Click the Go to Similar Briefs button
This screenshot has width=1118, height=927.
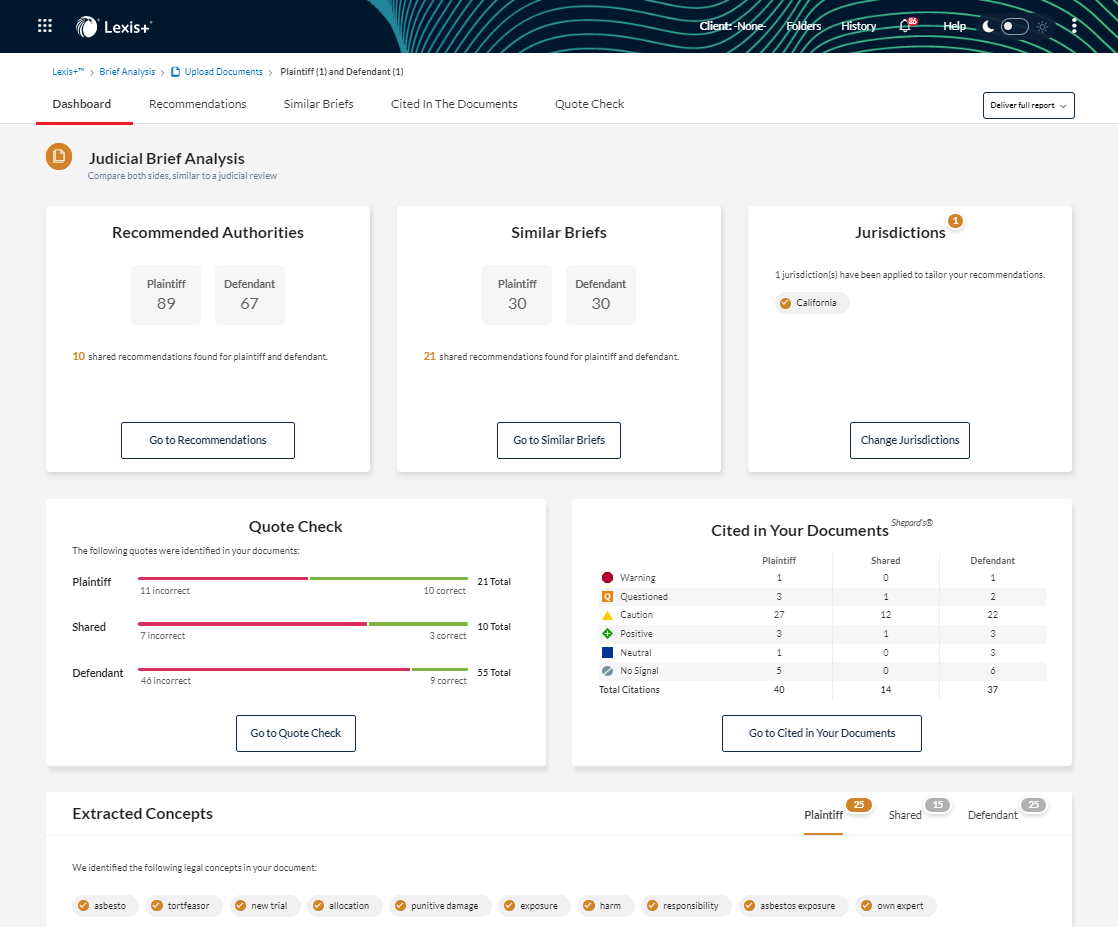(x=558, y=440)
